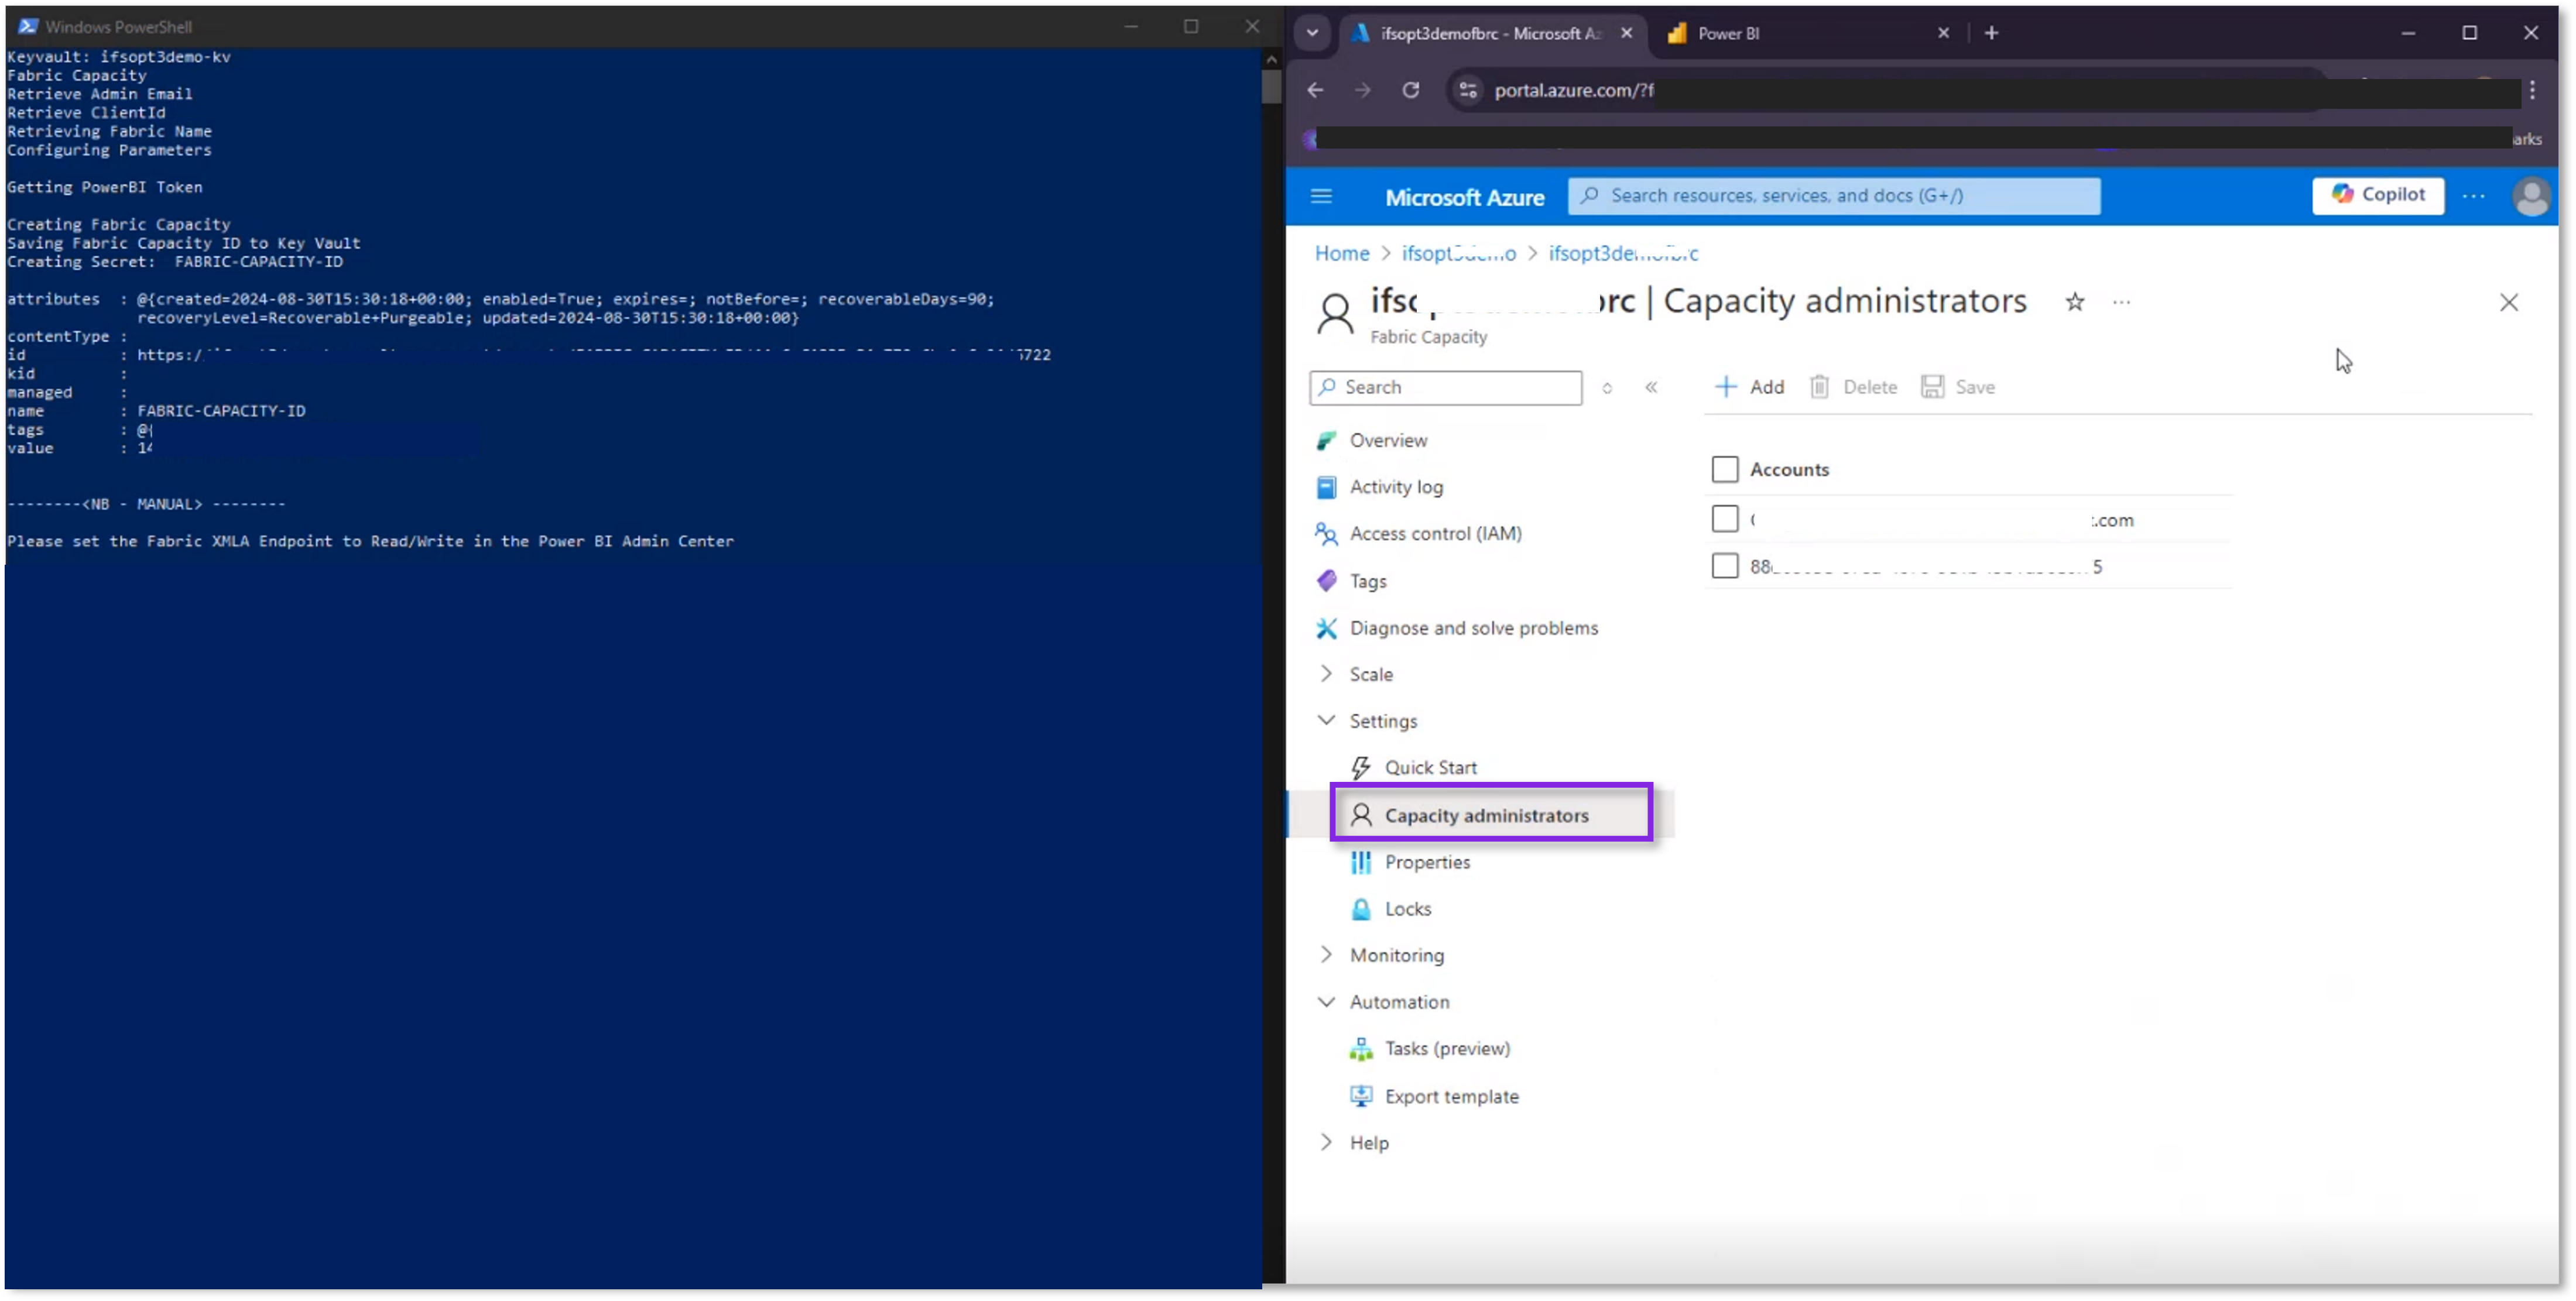Viewport: 2576px width, 1301px height.
Task: Collapse the resource menu with double chevron
Action: click(1651, 387)
